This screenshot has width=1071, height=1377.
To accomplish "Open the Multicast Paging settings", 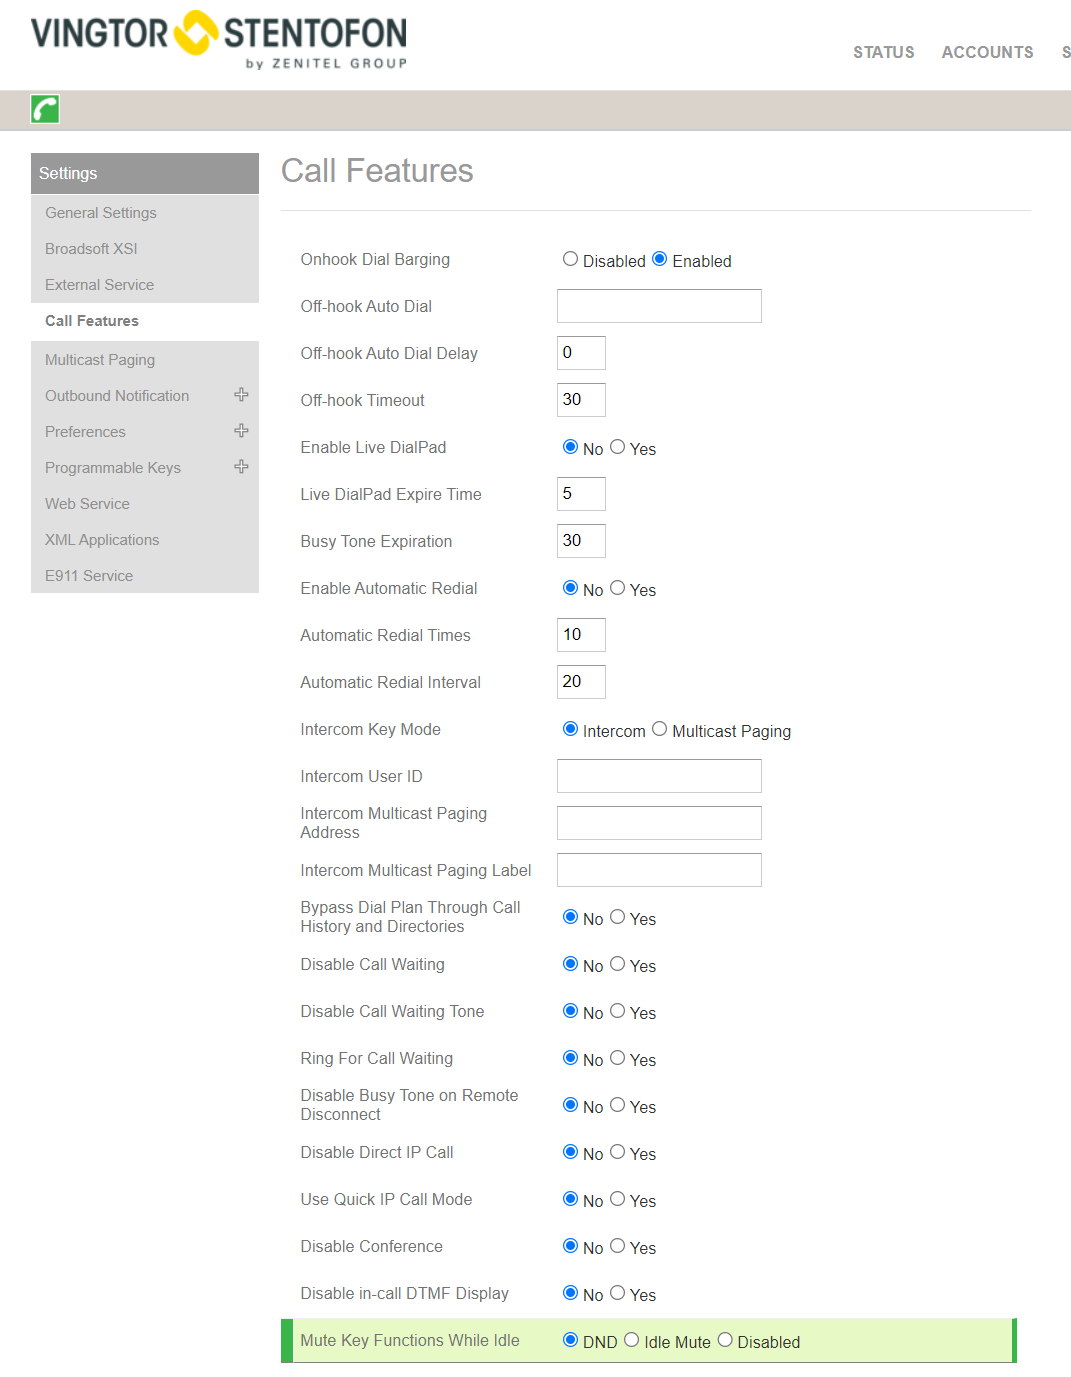I will point(100,360).
